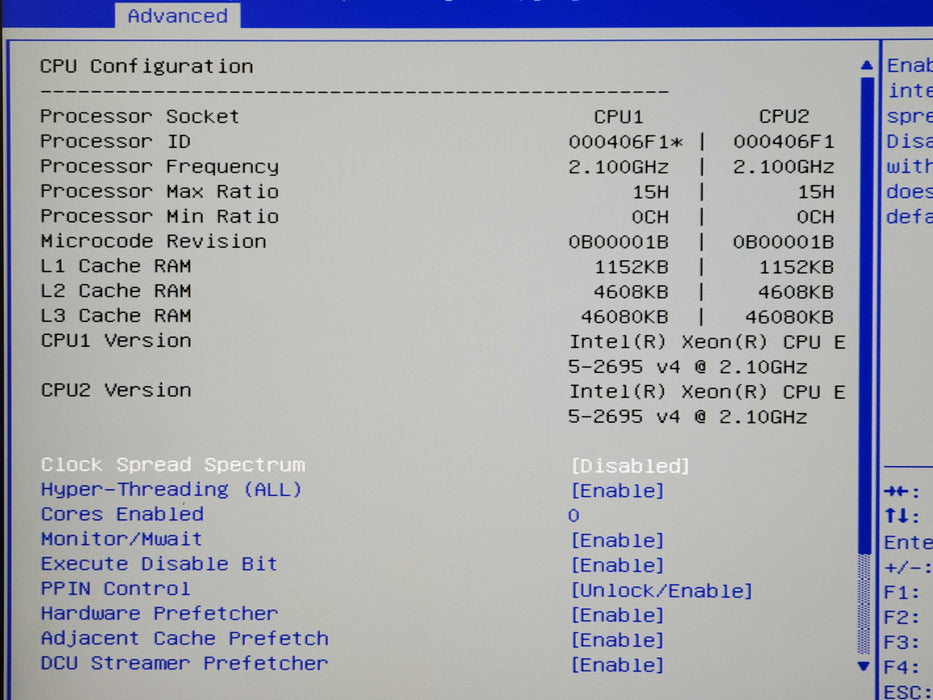Click the scrollbar up arrow
The width and height of the screenshot is (933, 700).
coord(866,65)
